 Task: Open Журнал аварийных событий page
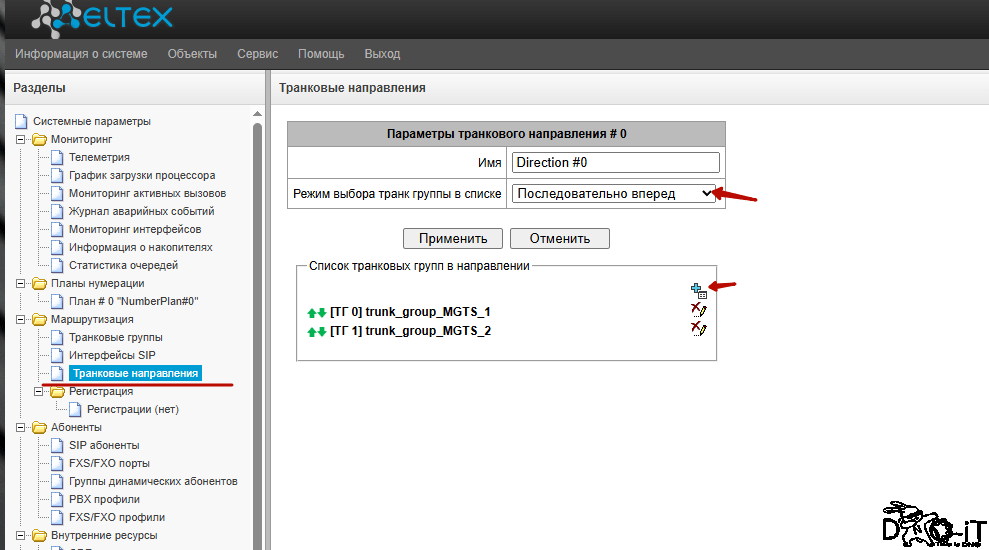142,211
